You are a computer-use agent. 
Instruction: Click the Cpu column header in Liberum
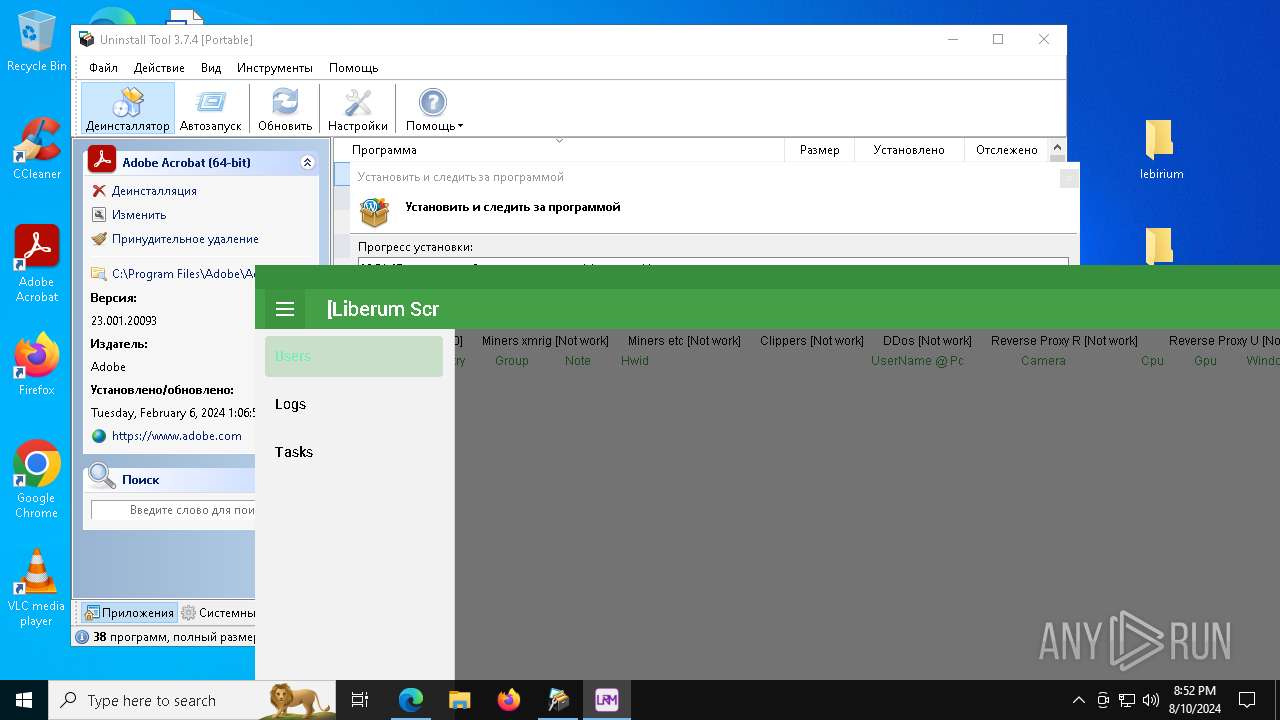tap(1152, 361)
